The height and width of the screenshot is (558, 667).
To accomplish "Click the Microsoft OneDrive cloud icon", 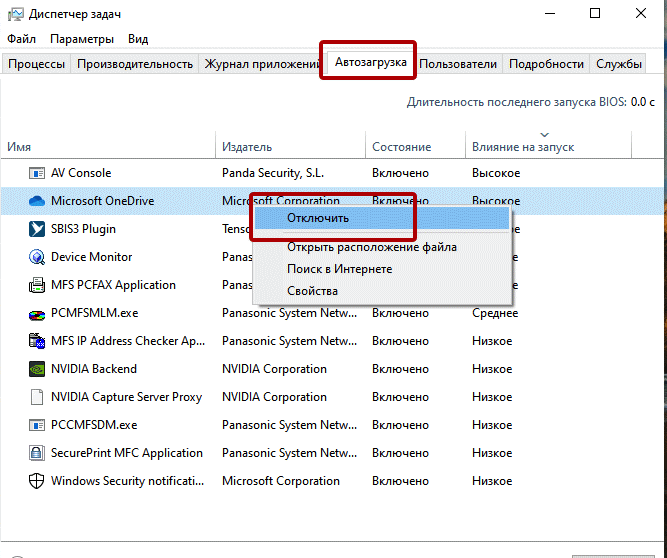I will click(37, 201).
